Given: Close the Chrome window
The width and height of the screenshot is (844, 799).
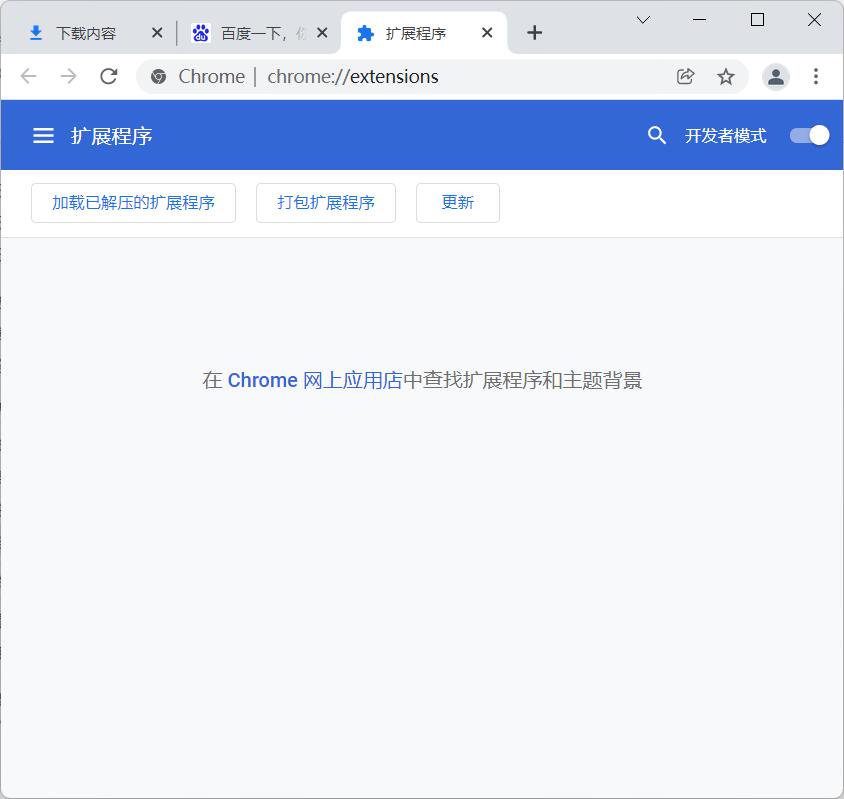Looking at the screenshot, I should click(814, 20).
